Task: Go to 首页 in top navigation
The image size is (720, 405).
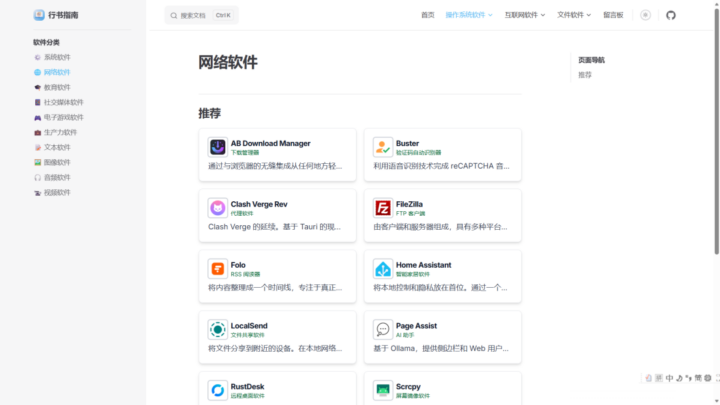Action: pyautogui.click(x=428, y=15)
